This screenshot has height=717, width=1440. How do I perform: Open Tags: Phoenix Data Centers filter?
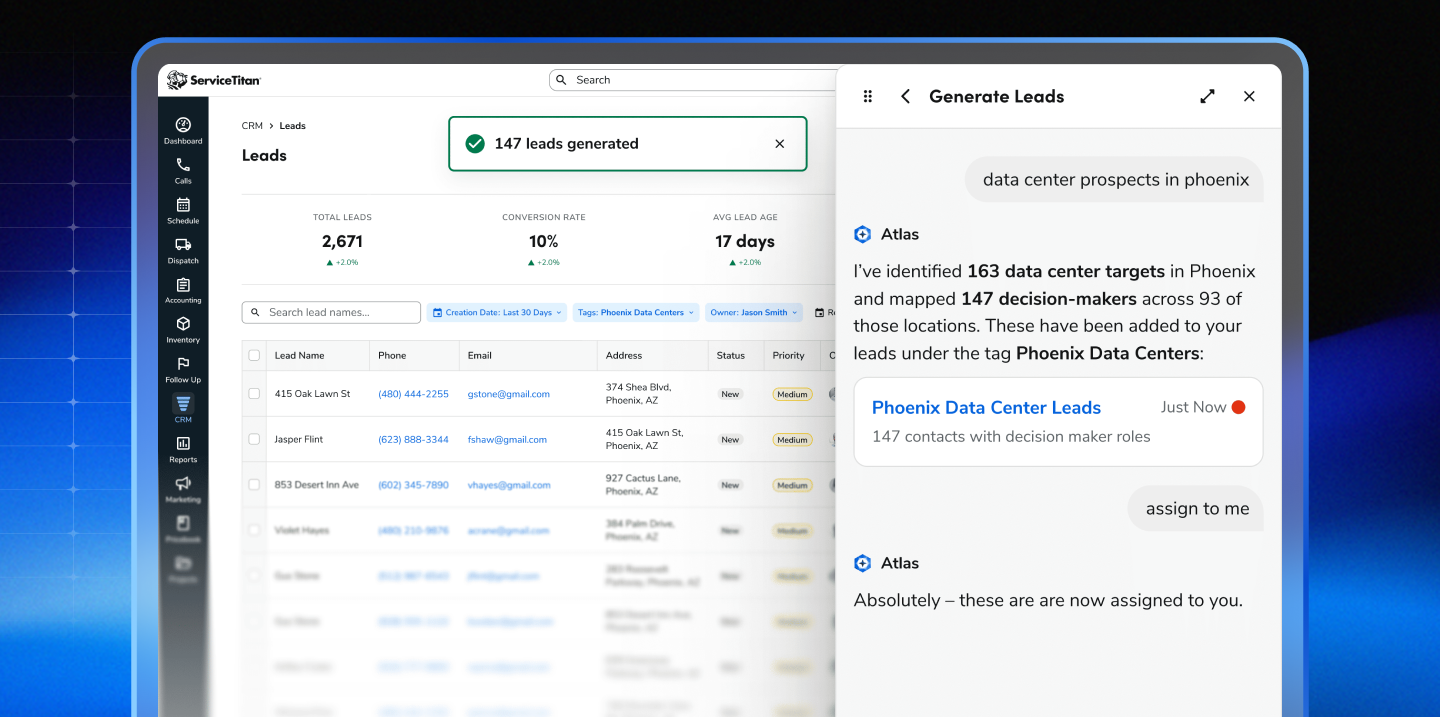pyautogui.click(x=636, y=312)
